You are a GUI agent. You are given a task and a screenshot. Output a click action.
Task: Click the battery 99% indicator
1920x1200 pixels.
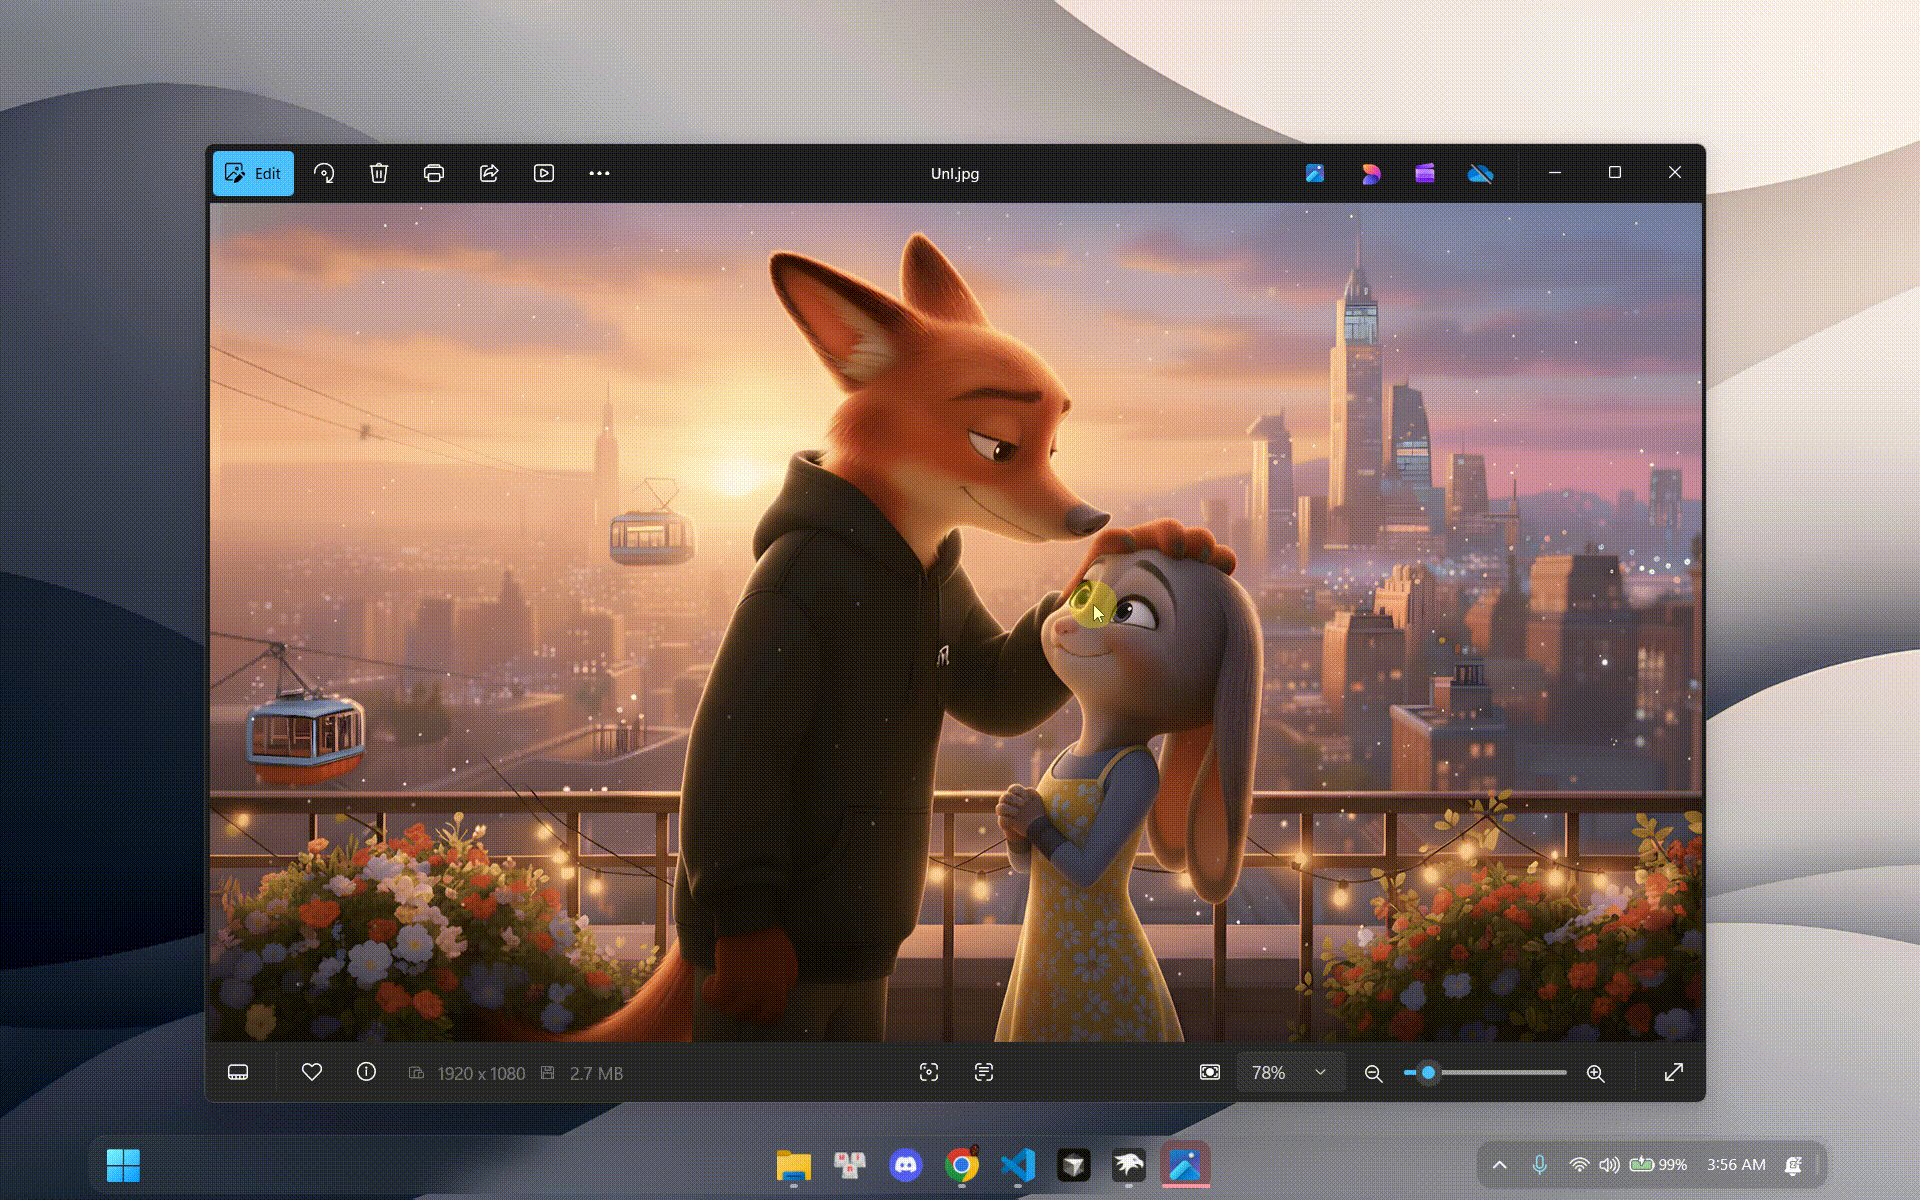[1658, 1165]
